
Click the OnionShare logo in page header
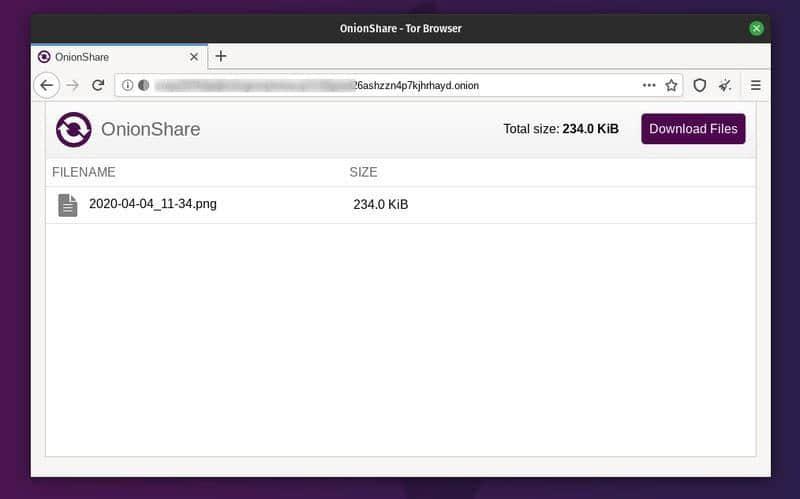73,129
